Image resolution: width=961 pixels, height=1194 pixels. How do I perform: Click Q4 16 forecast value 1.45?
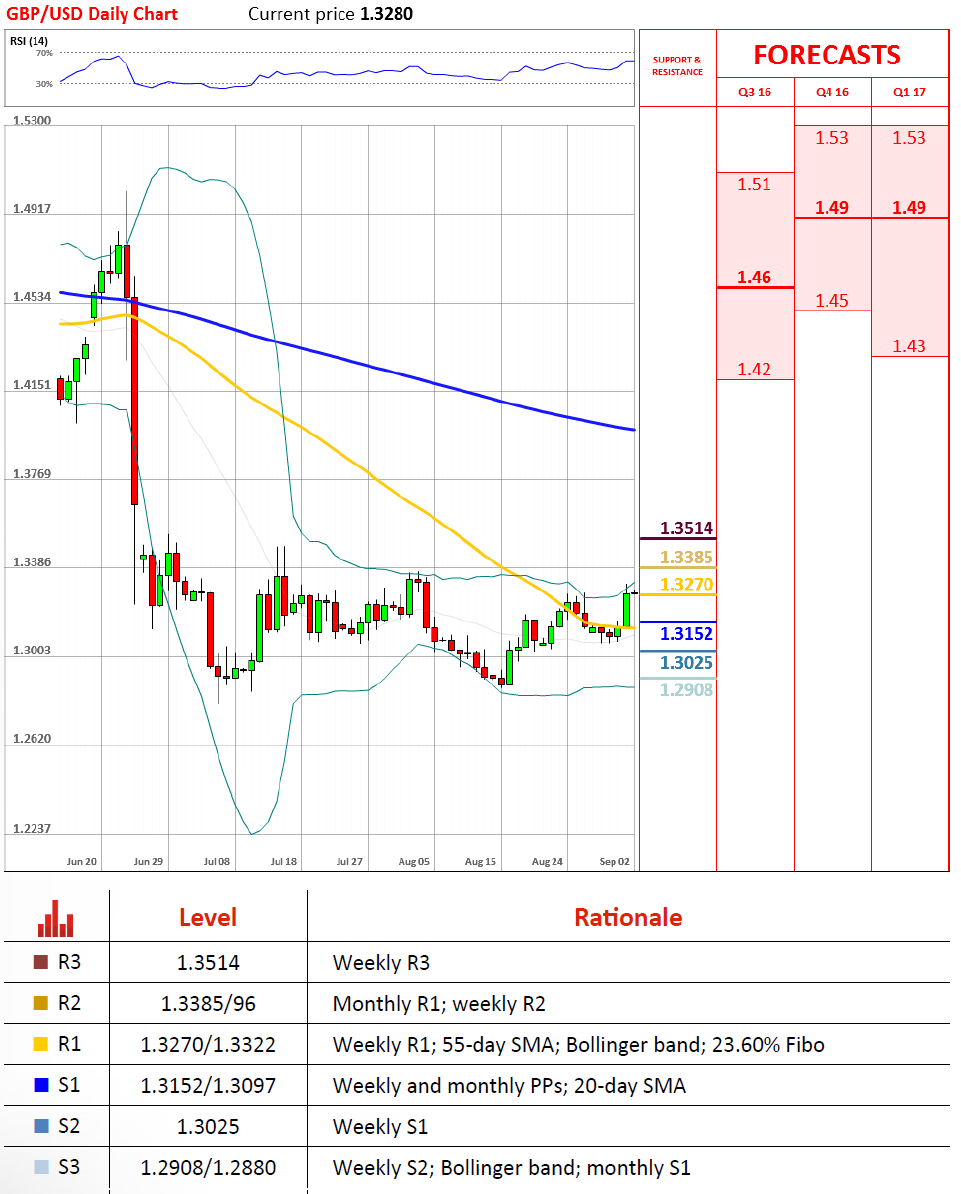pyautogui.click(x=832, y=301)
